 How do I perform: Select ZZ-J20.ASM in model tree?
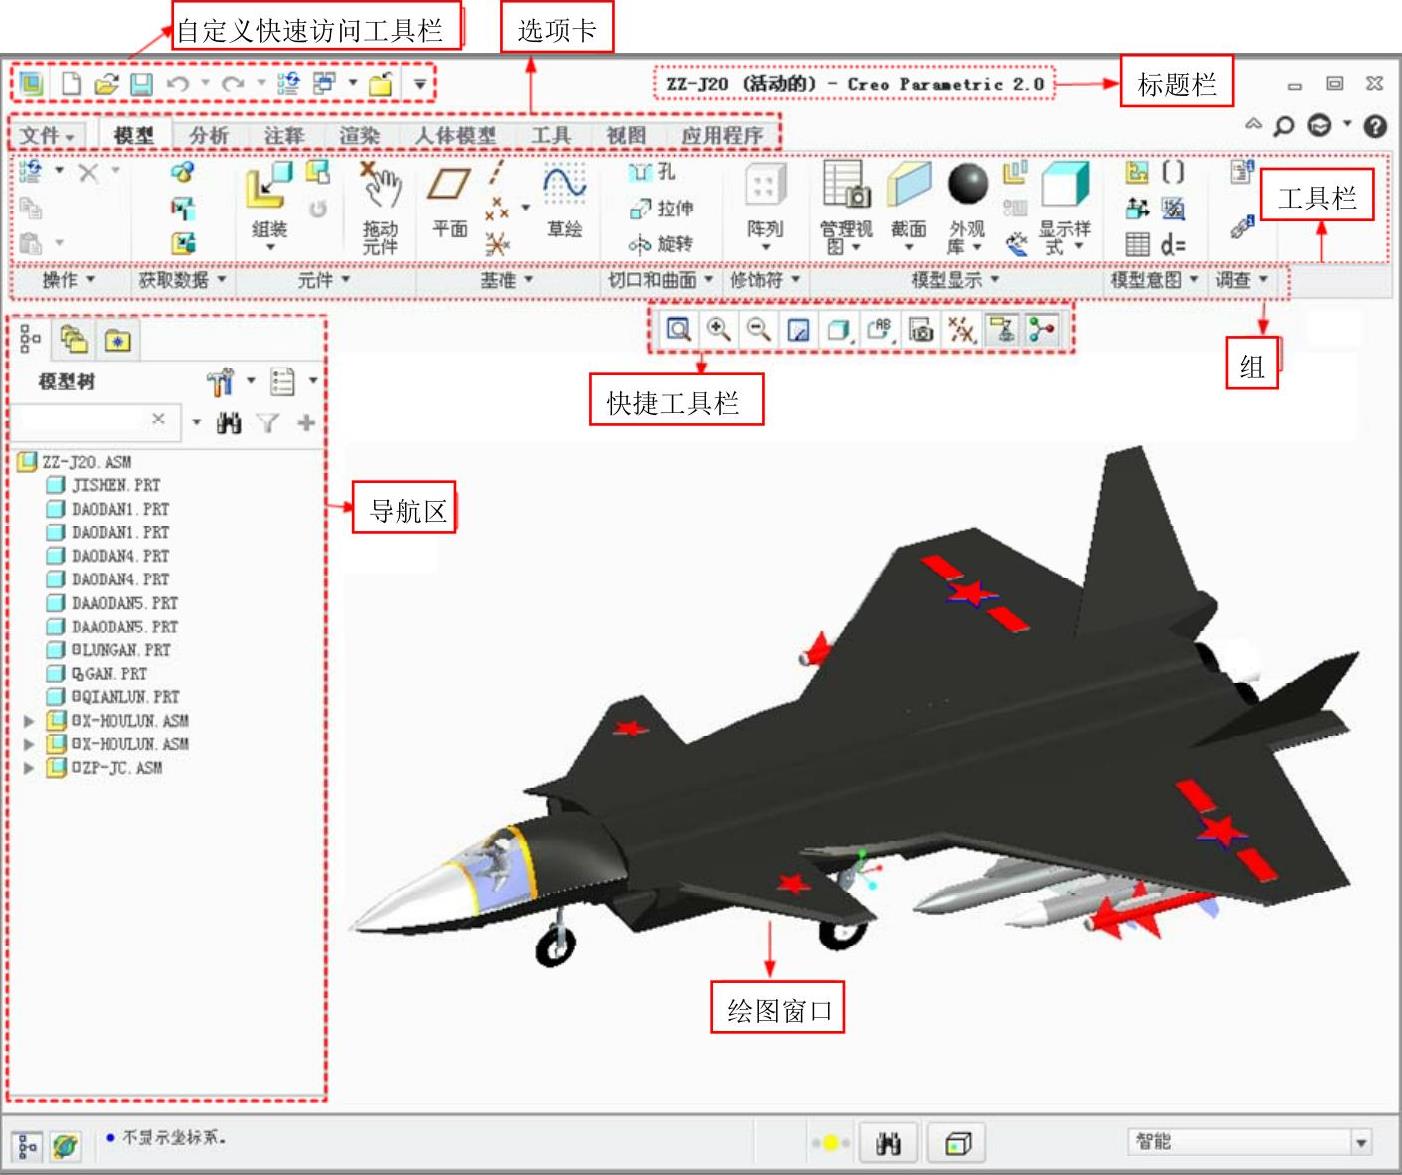pyautogui.click(x=75, y=462)
